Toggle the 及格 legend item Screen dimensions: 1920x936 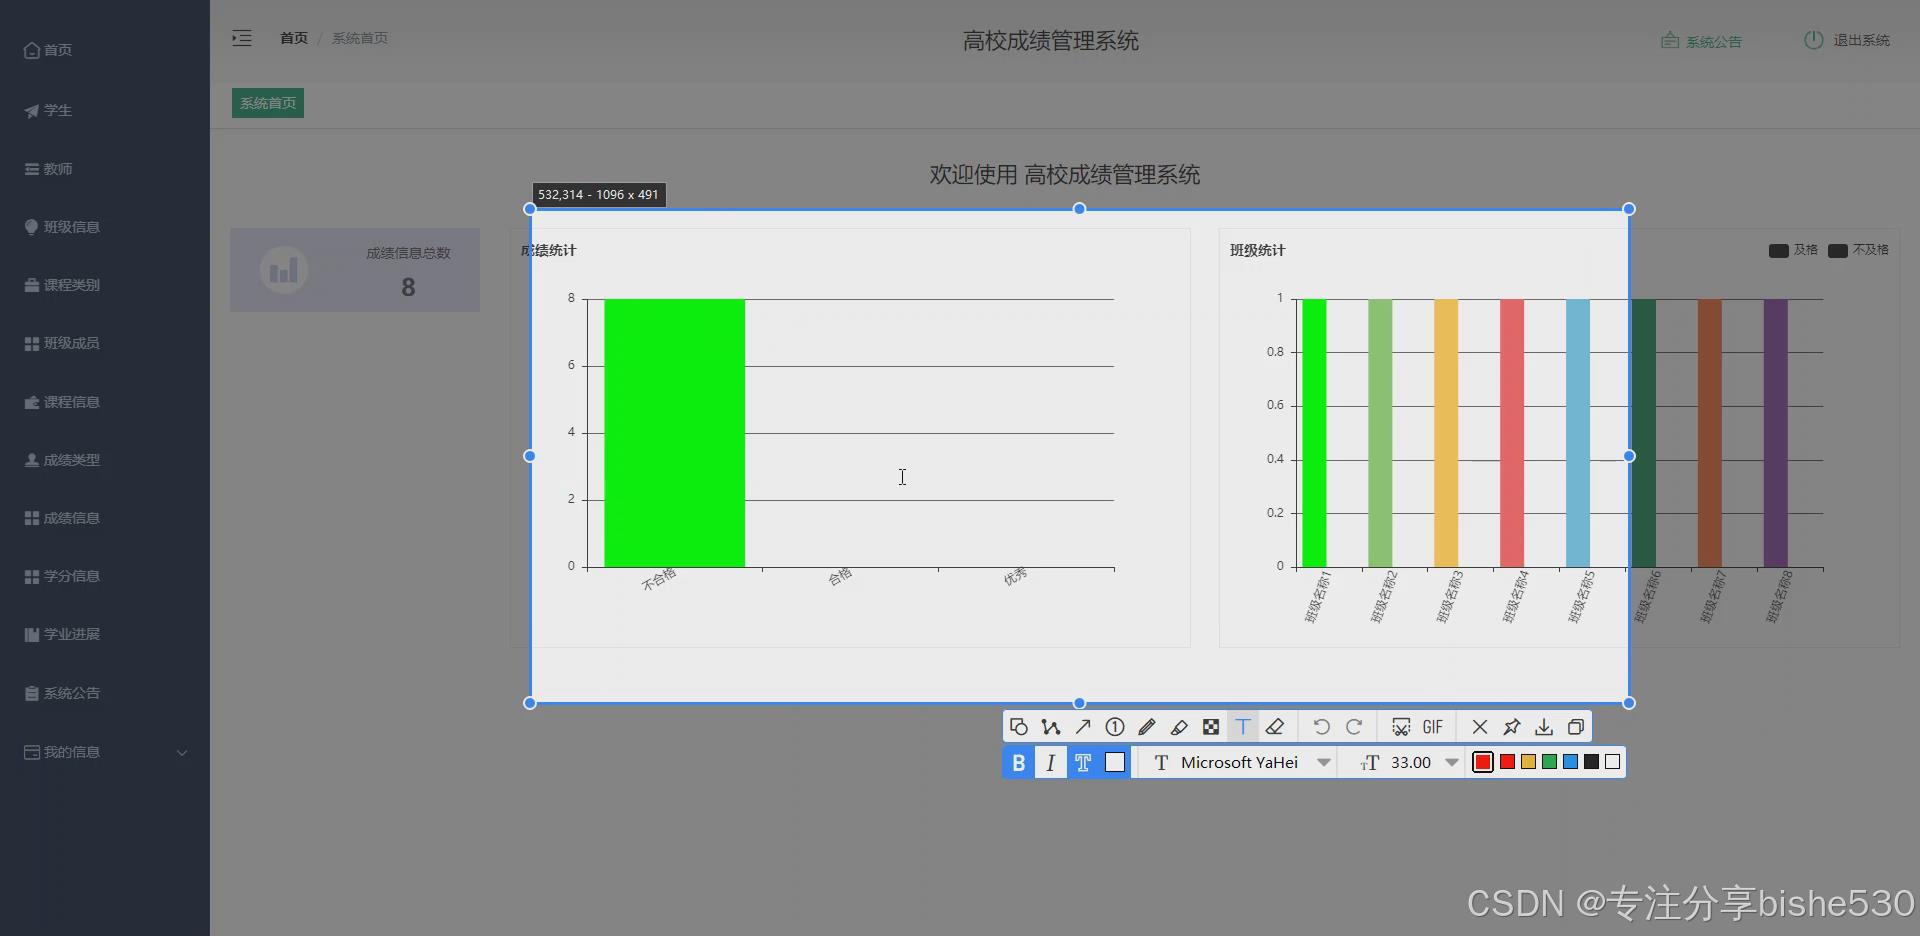[x=1793, y=250]
